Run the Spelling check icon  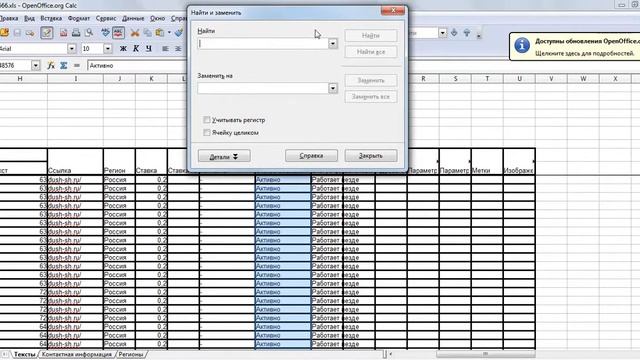click(x=105, y=33)
